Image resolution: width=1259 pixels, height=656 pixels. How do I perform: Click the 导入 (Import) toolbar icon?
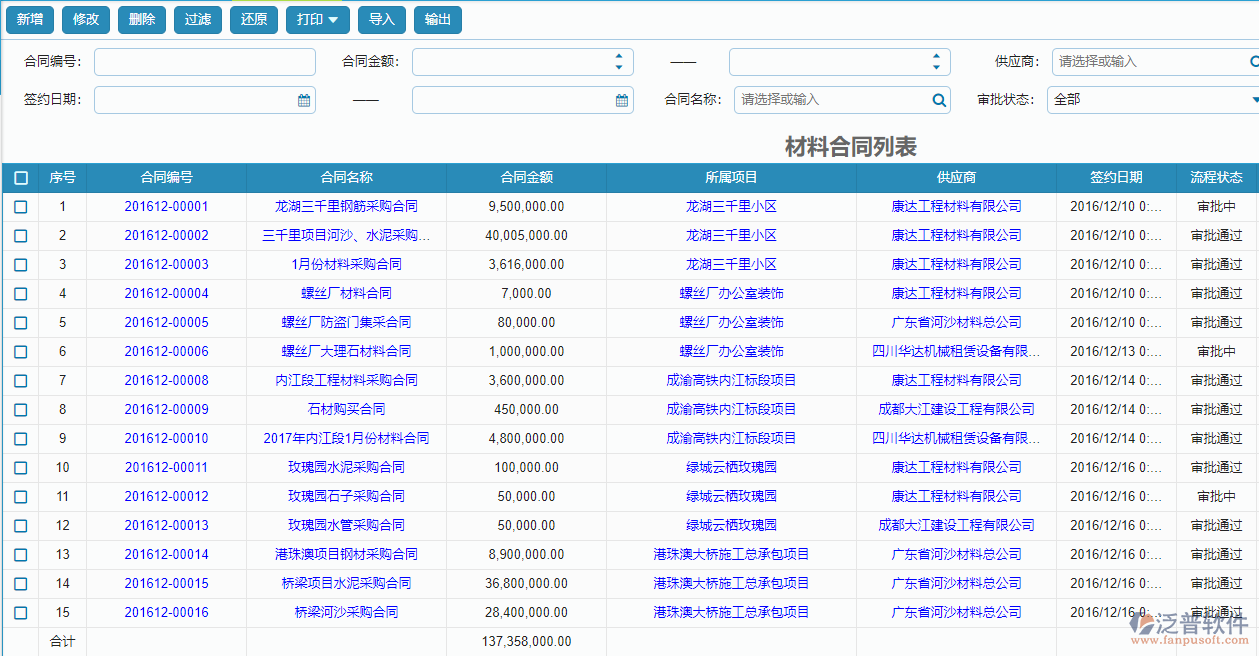point(381,19)
